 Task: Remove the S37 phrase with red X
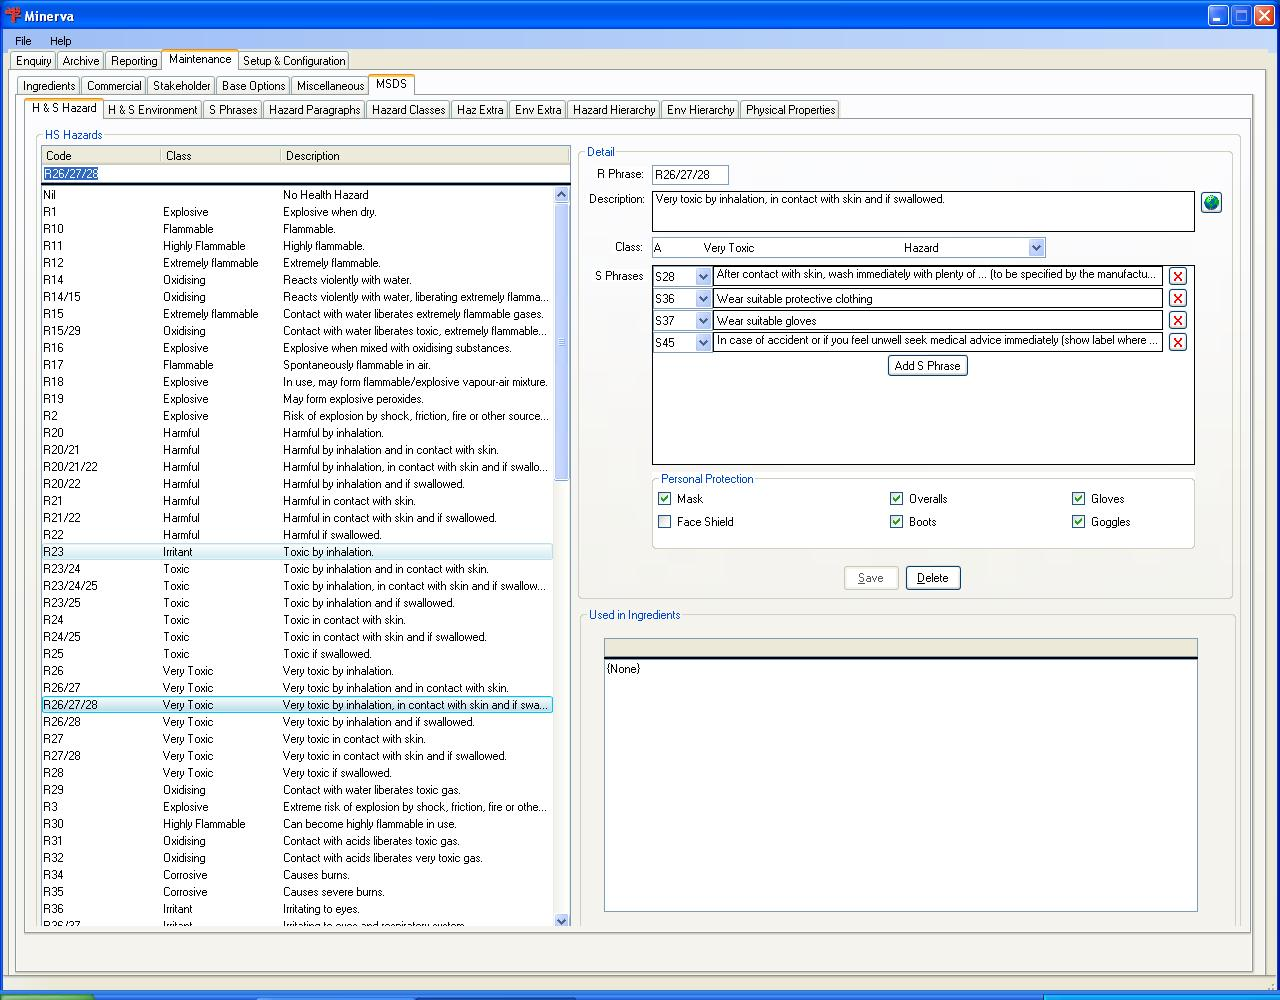(1178, 320)
